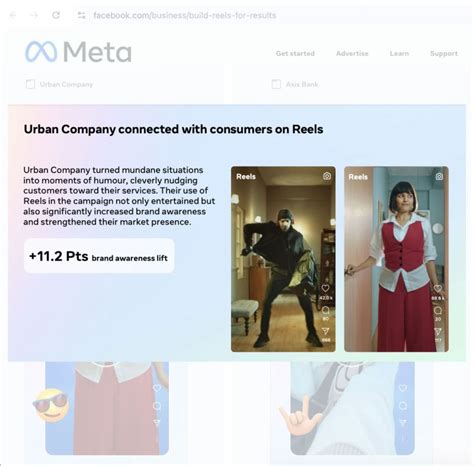The height and width of the screenshot is (466, 474).
Task: Open comments on the right Reel
Action: pos(438,310)
